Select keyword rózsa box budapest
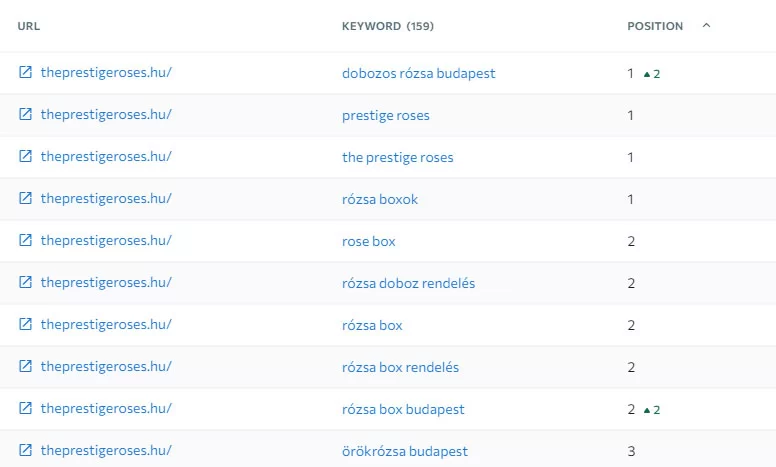 point(403,409)
